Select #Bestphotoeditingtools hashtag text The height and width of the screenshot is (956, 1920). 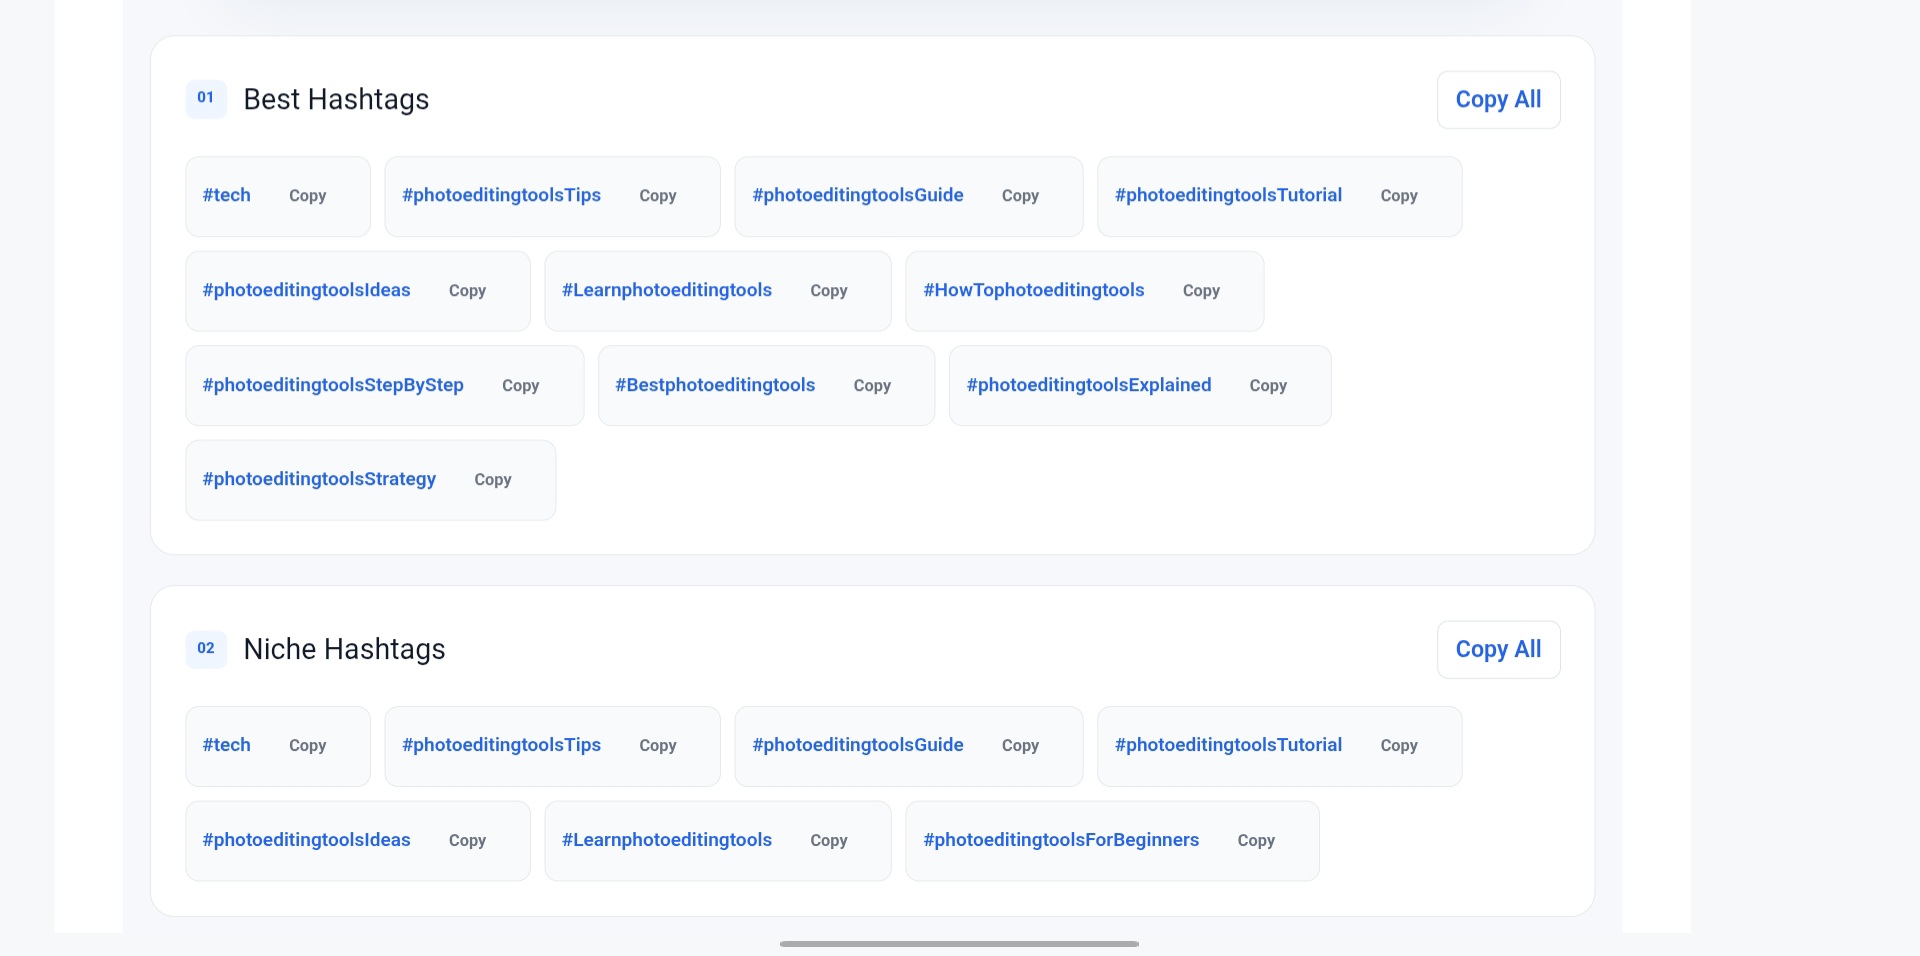tap(715, 385)
